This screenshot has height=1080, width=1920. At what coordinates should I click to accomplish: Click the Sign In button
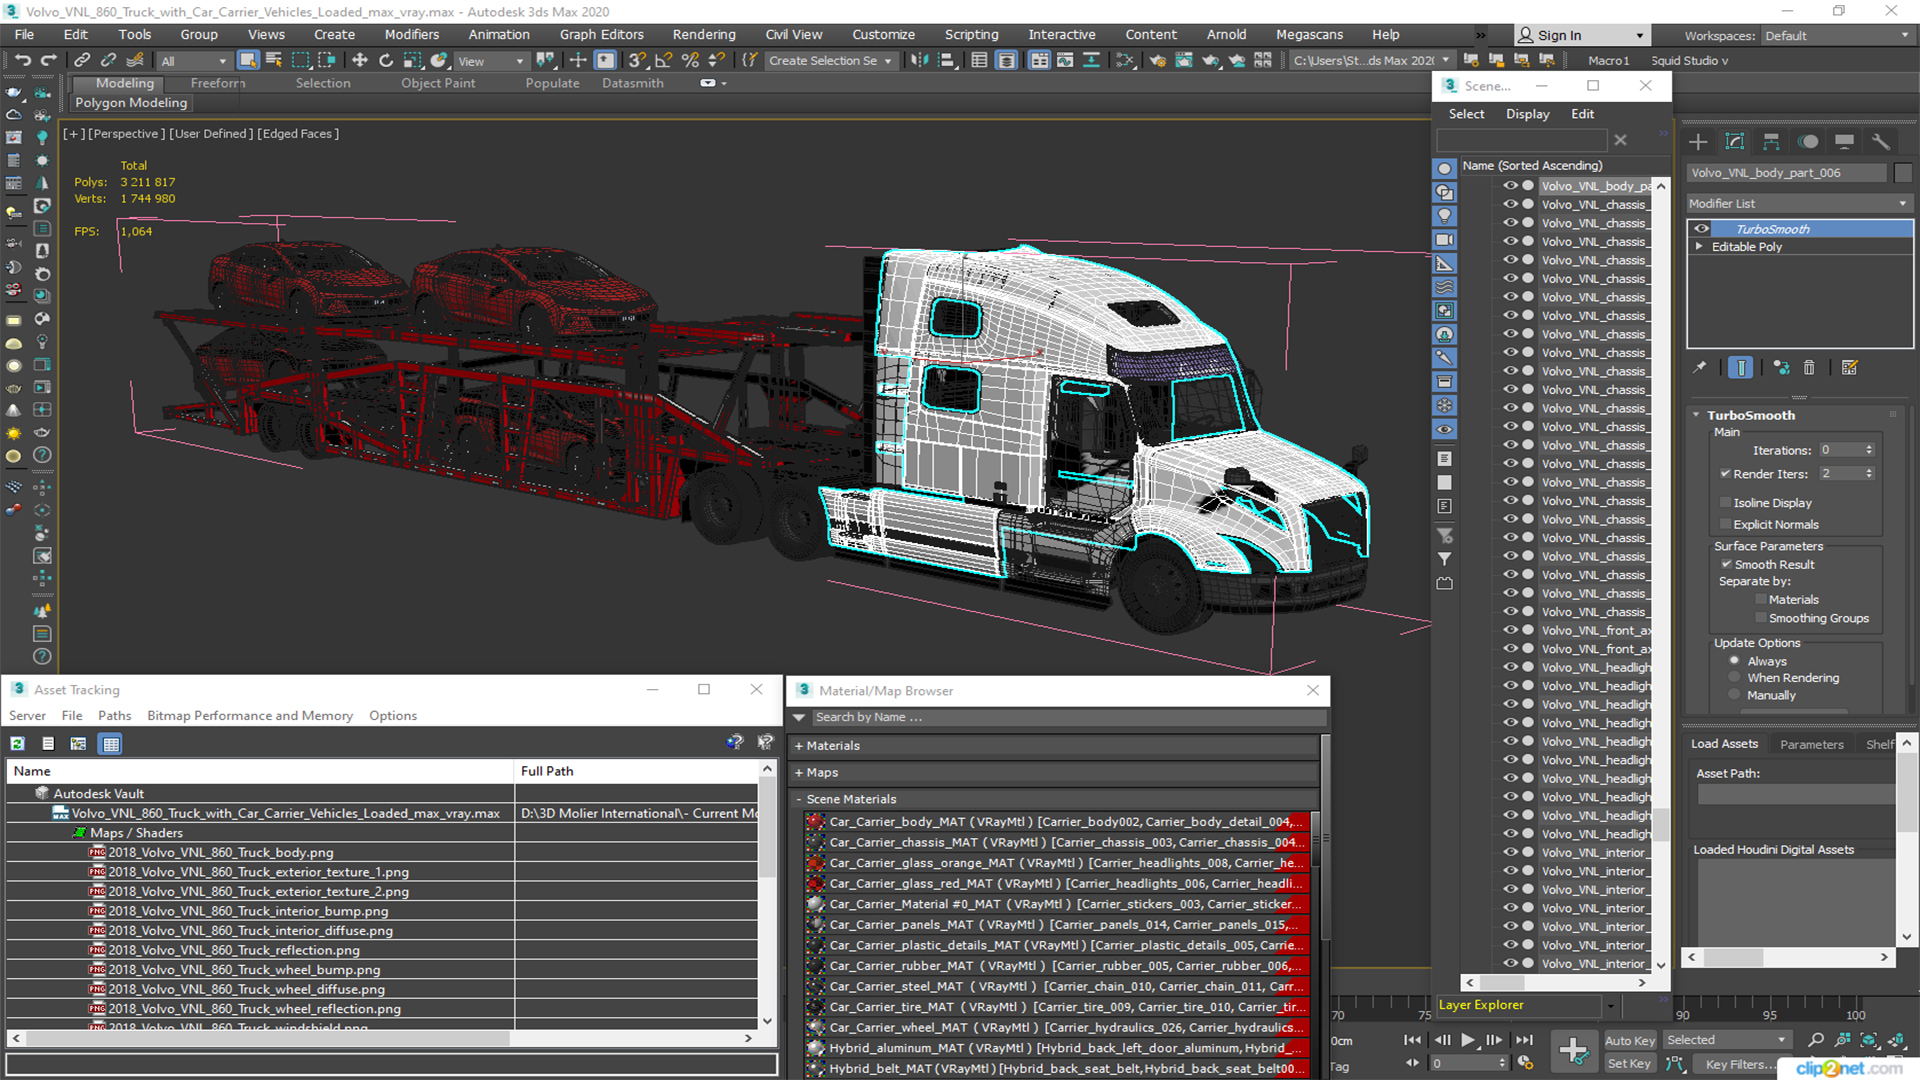(1580, 35)
